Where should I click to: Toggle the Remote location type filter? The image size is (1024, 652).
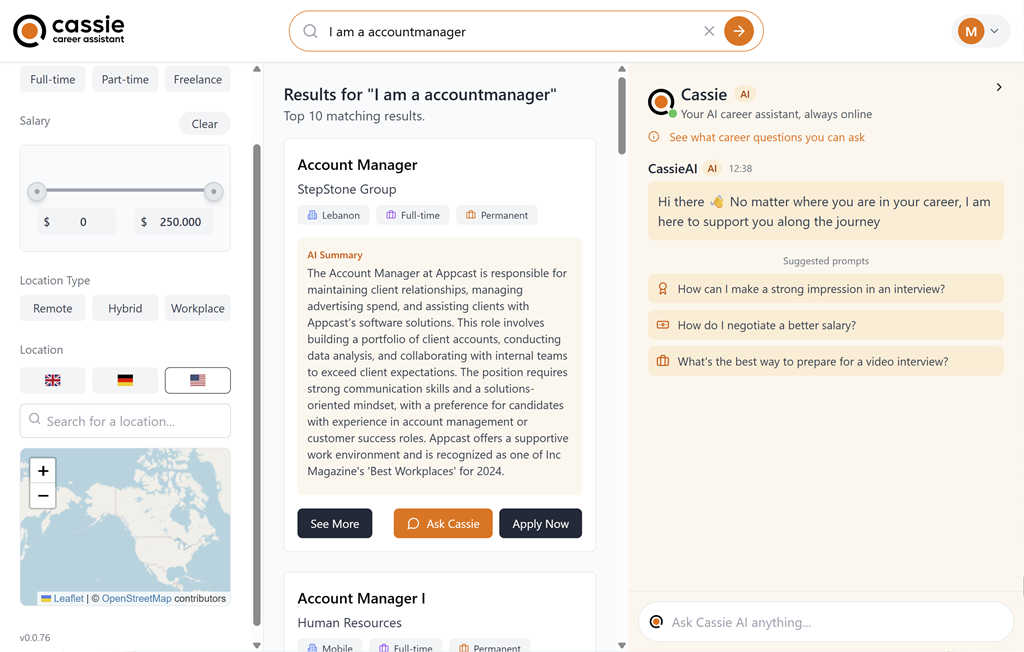click(x=52, y=308)
